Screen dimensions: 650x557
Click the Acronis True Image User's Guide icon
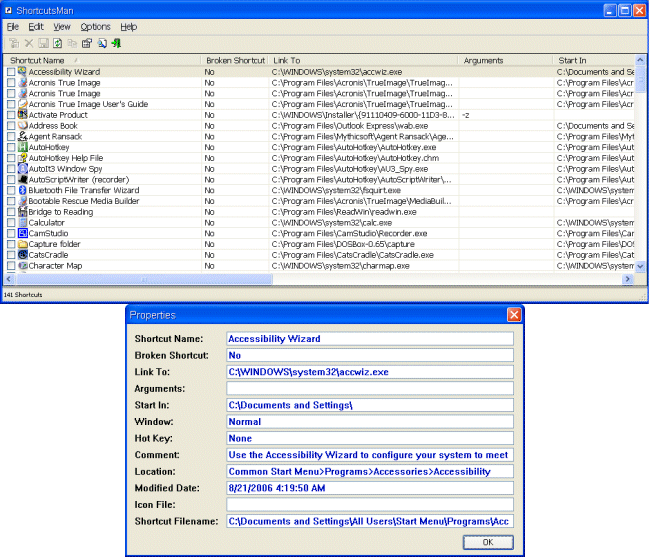pos(22,104)
